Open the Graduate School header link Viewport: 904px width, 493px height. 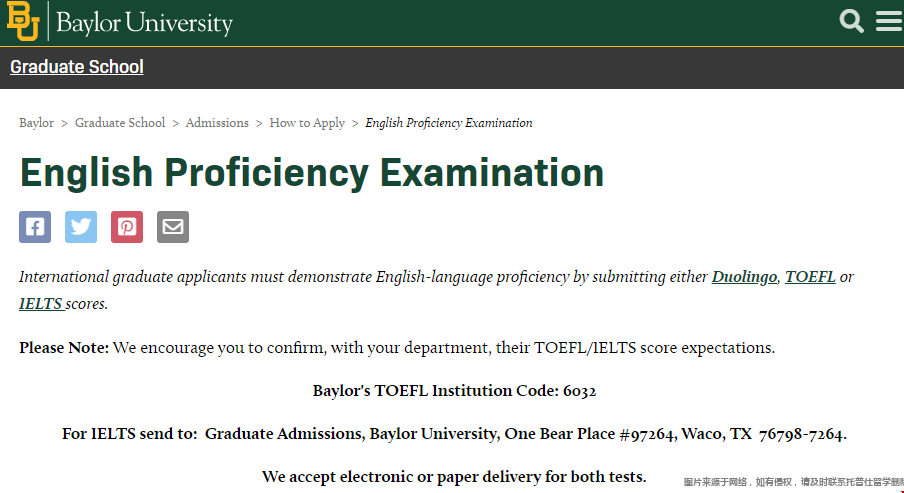[x=77, y=67]
